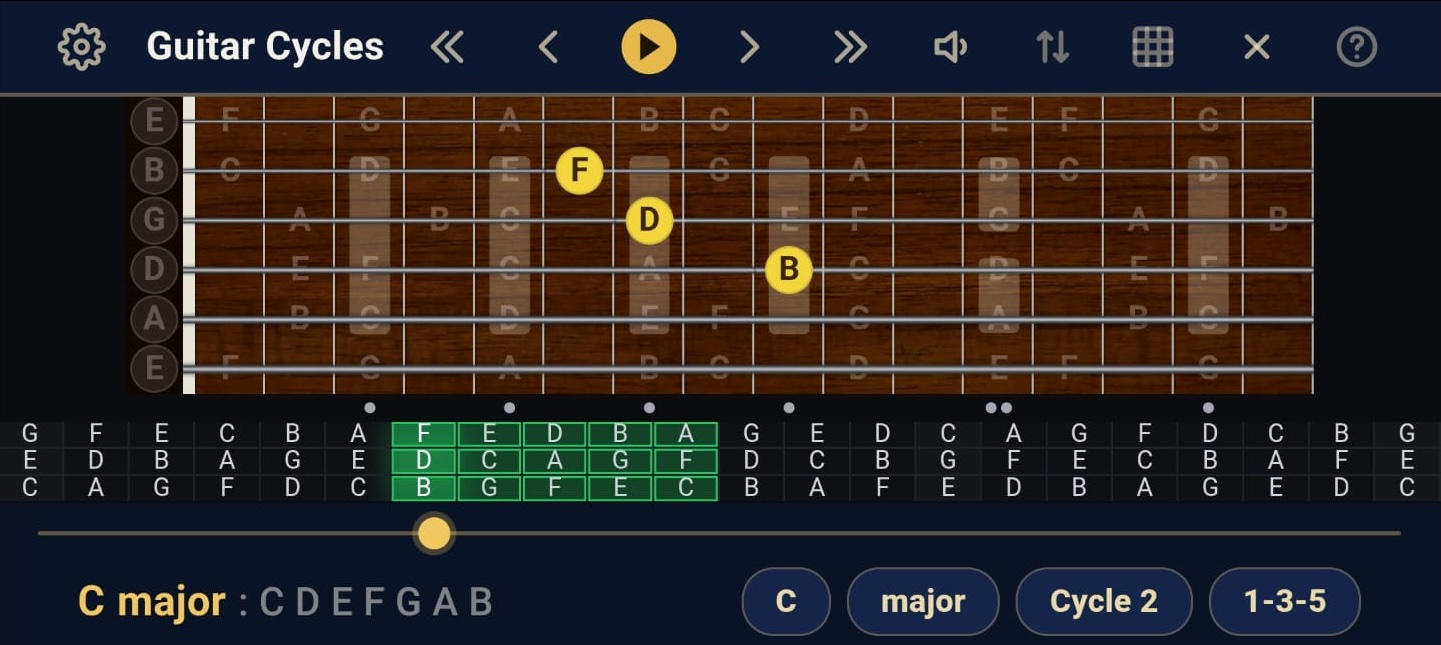
Task: Select chord column C G E right of center
Action: 948,461
